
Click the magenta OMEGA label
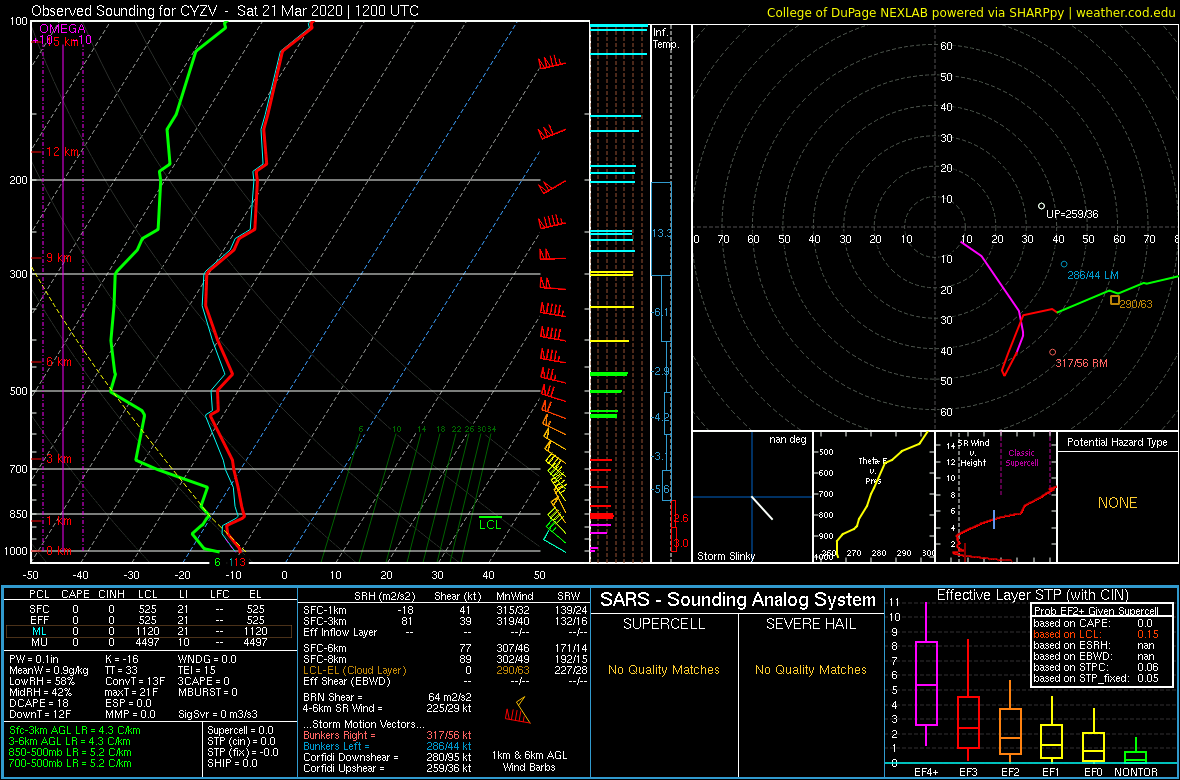point(62,29)
